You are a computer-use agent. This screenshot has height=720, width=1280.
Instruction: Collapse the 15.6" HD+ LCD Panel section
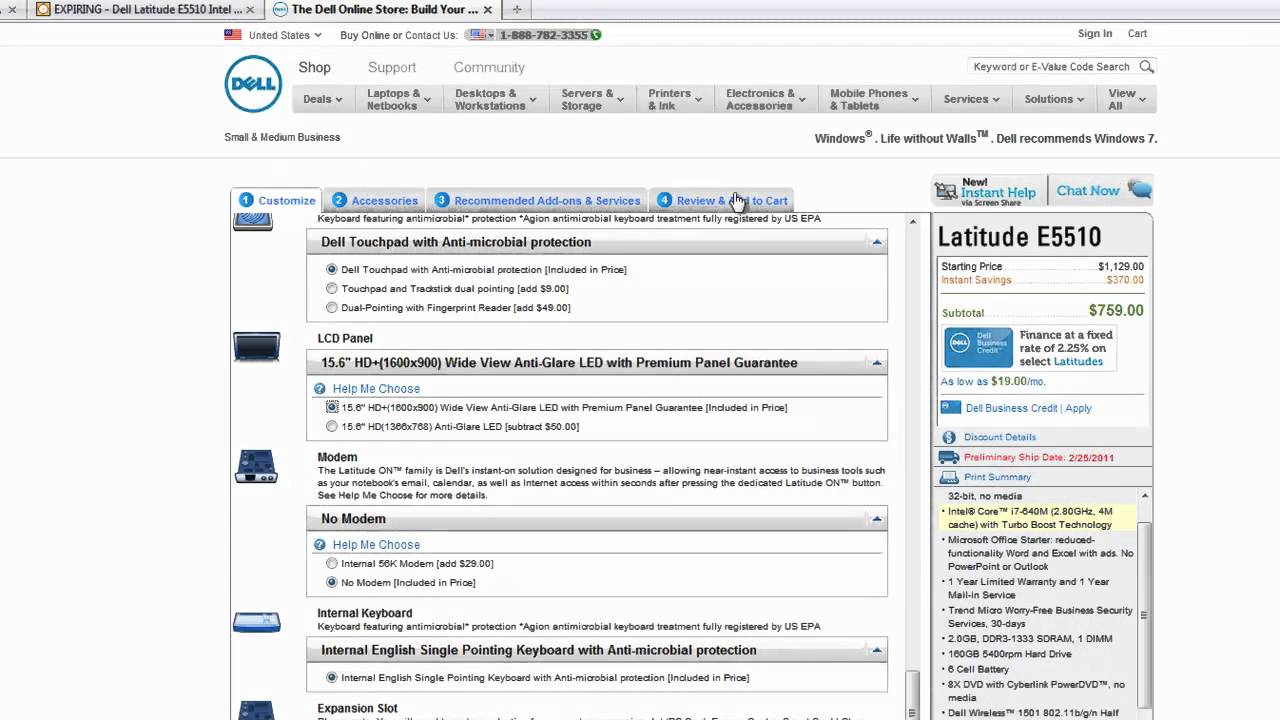[x=877, y=363]
